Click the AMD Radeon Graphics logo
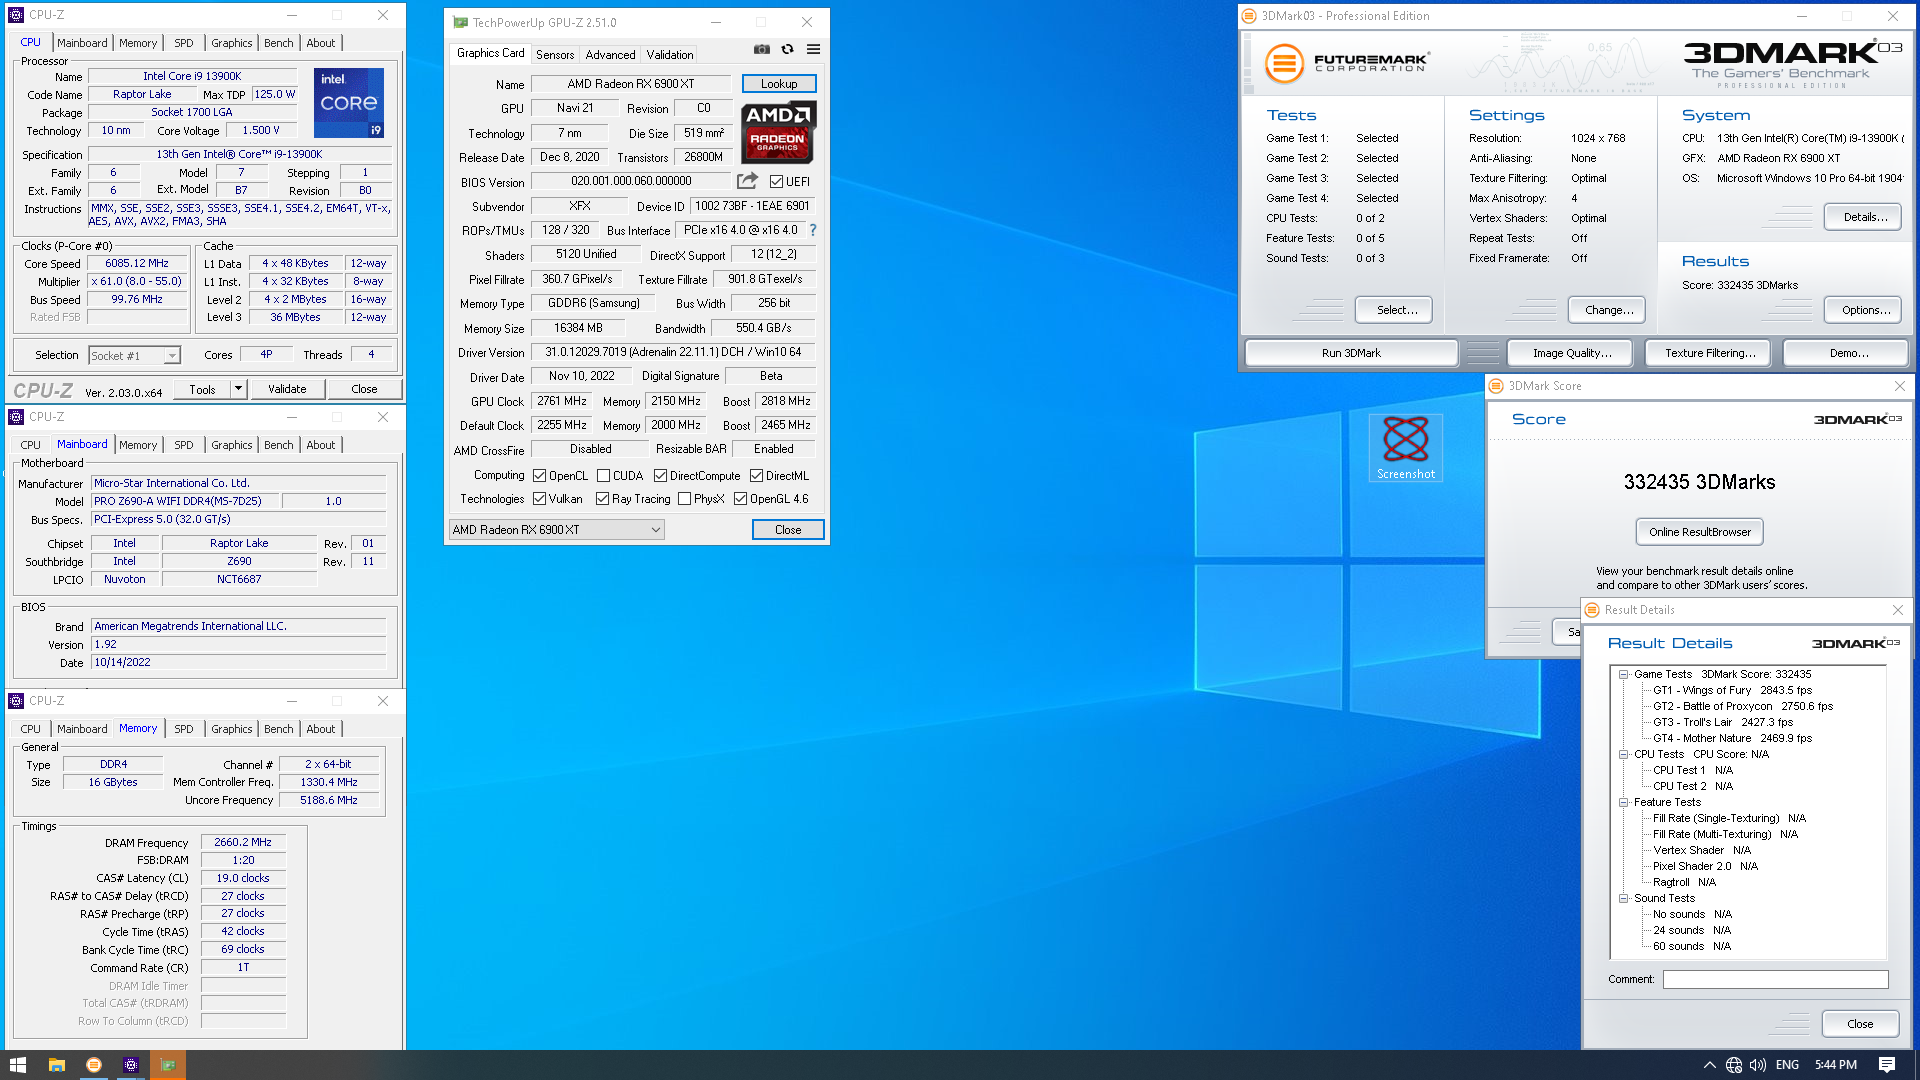The image size is (1920, 1080). tap(779, 132)
